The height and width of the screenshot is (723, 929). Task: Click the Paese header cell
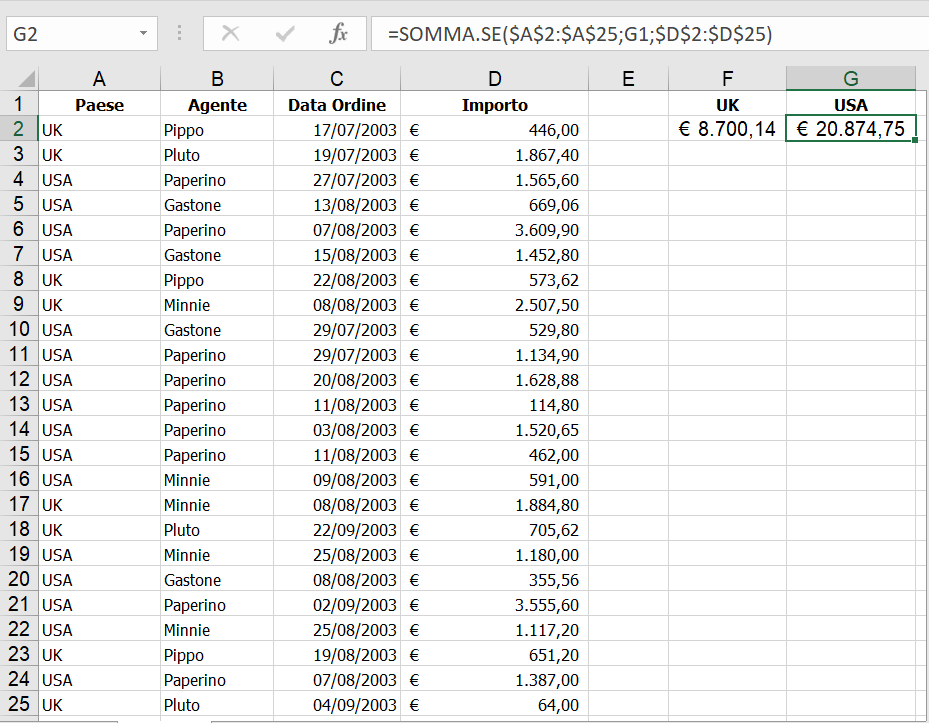coord(100,104)
